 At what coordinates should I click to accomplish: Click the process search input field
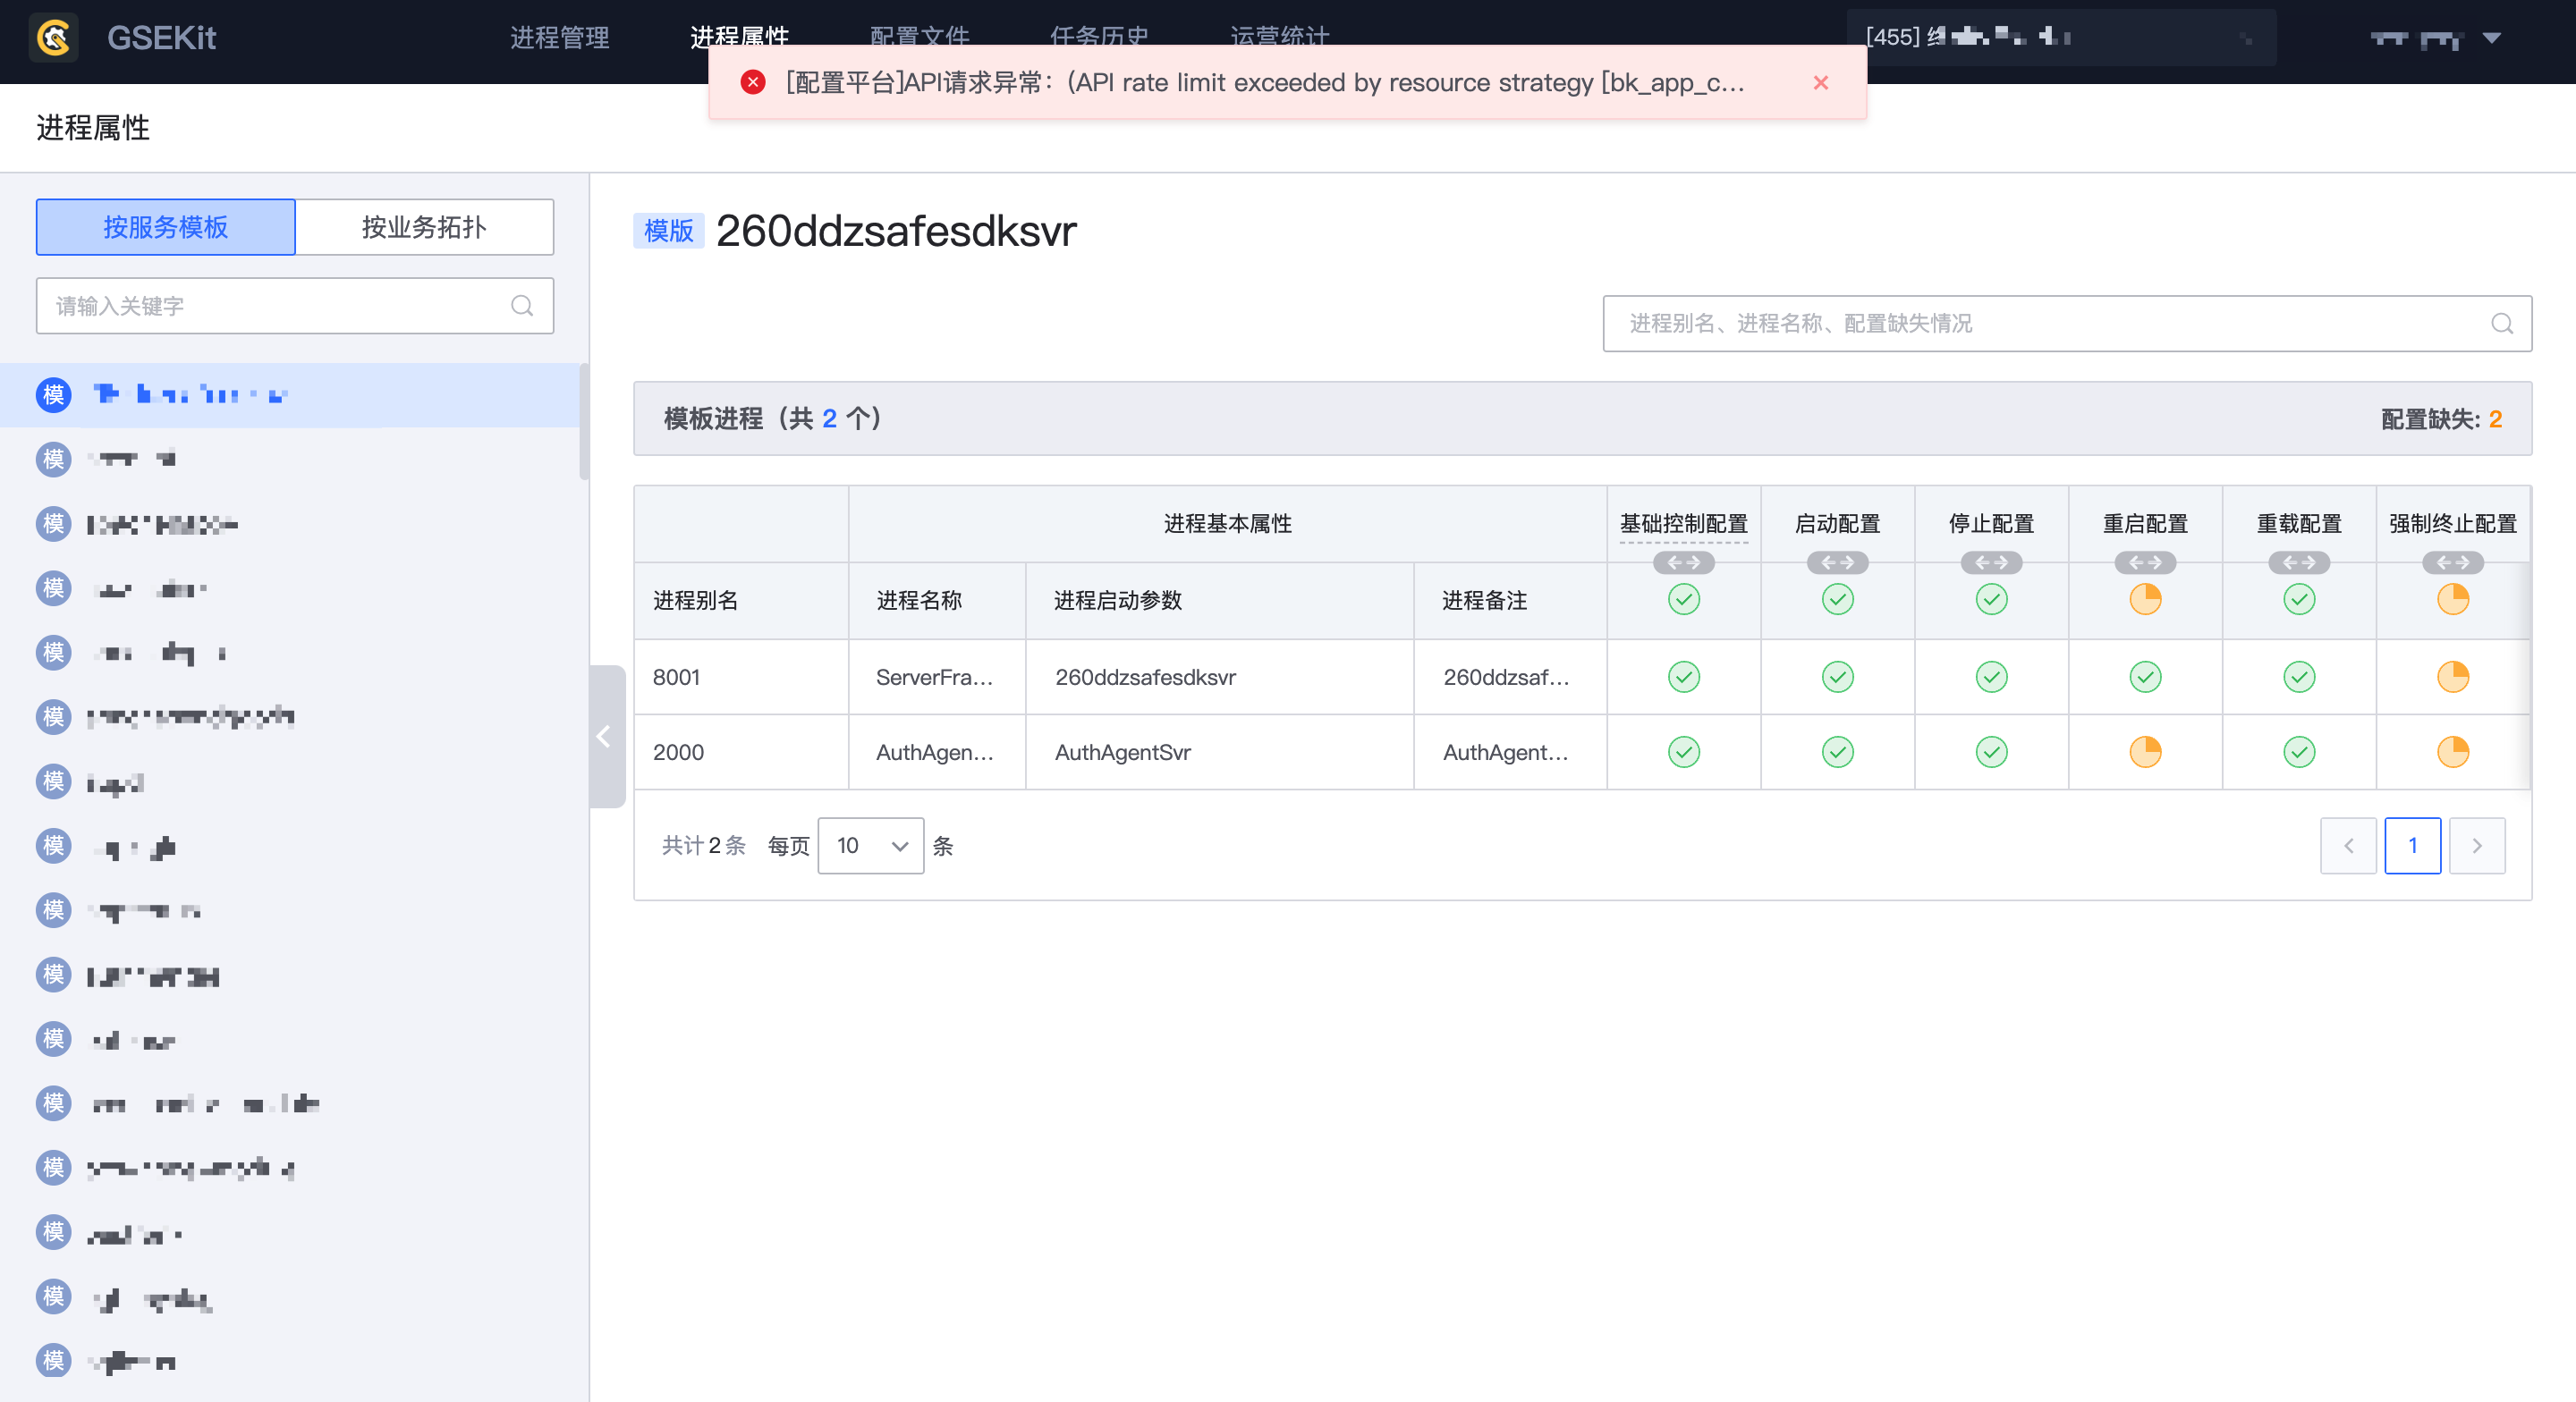click(x=2000, y=323)
